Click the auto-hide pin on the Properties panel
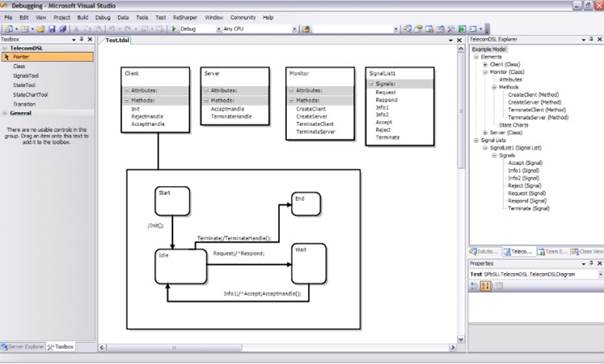Image resolution: width=604 pixels, height=364 pixels. pos(591,263)
